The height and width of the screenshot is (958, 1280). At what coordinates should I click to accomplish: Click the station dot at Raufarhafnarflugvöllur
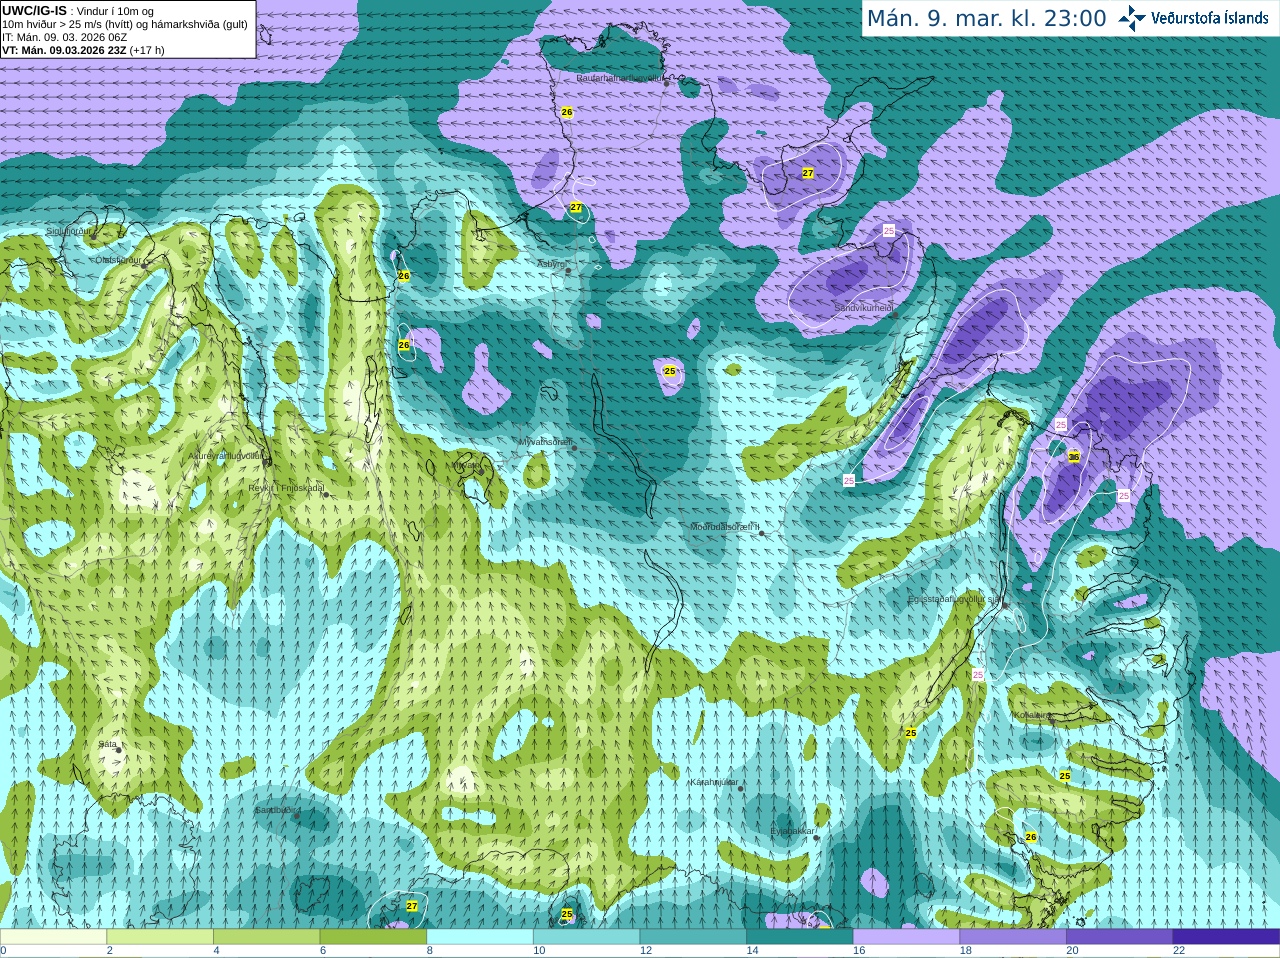[667, 83]
